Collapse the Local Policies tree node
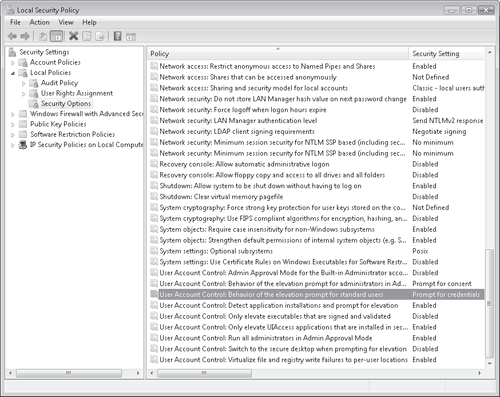The width and height of the screenshot is (500, 397). click(x=13, y=73)
